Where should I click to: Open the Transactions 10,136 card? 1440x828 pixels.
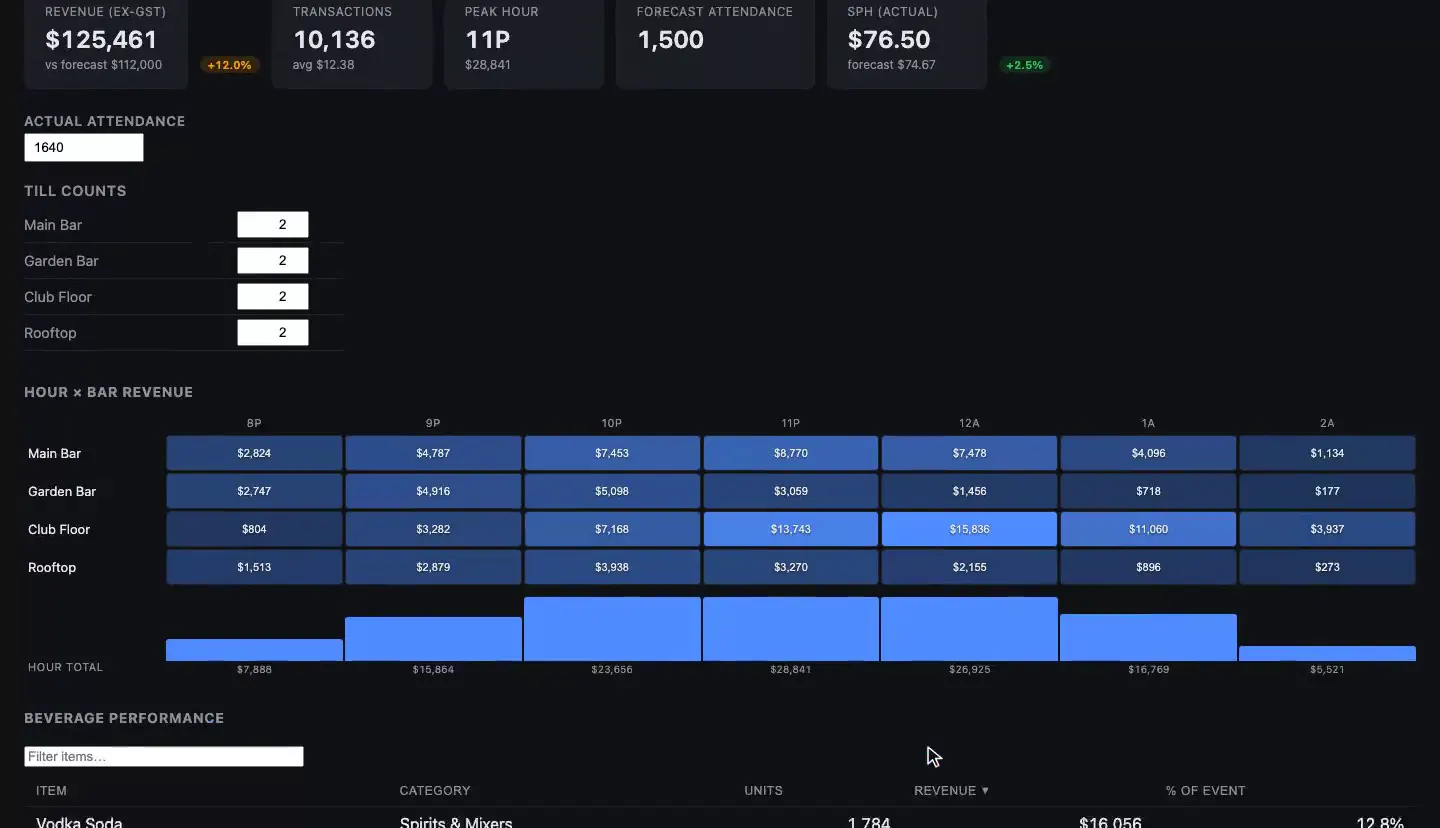352,44
